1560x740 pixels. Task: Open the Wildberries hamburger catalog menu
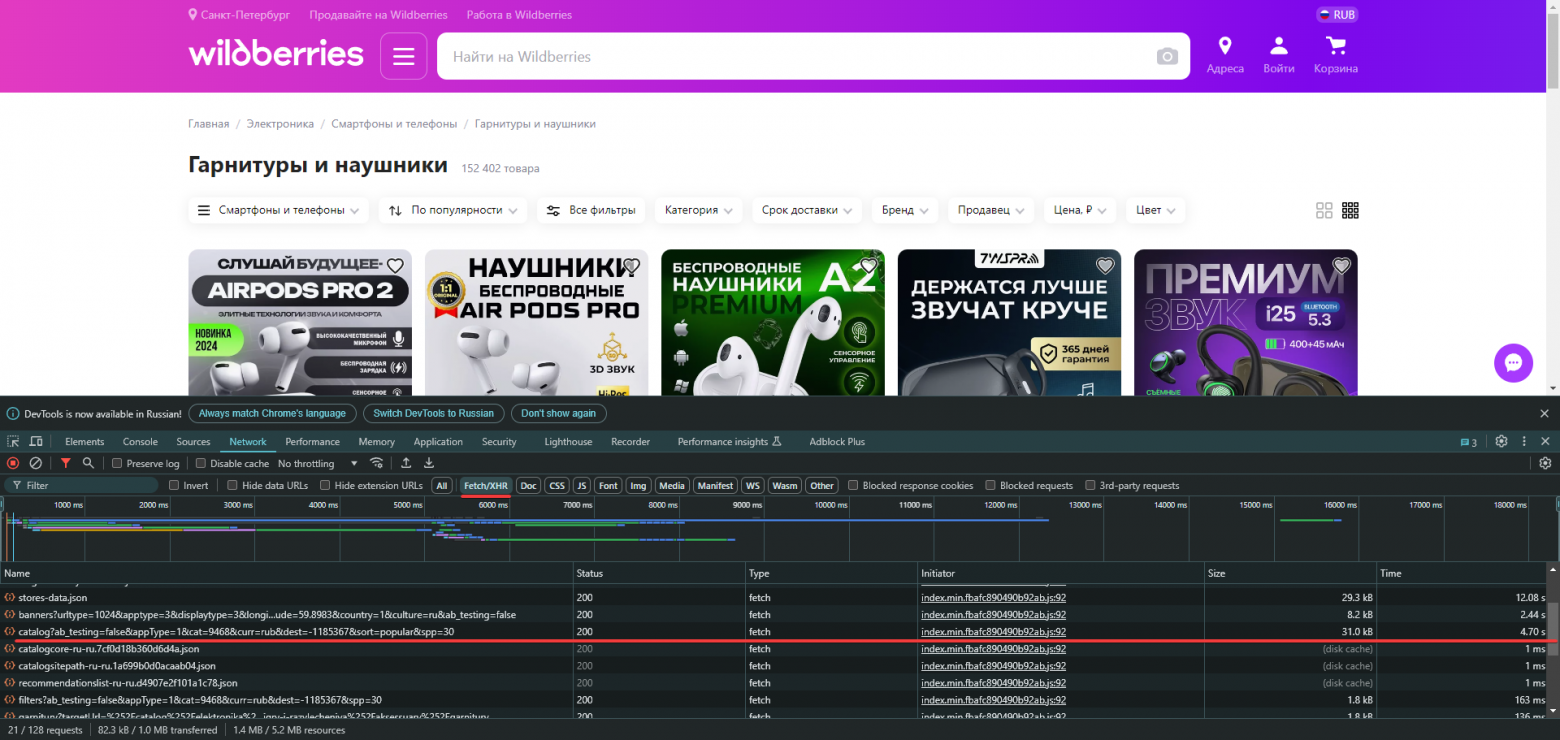point(403,56)
